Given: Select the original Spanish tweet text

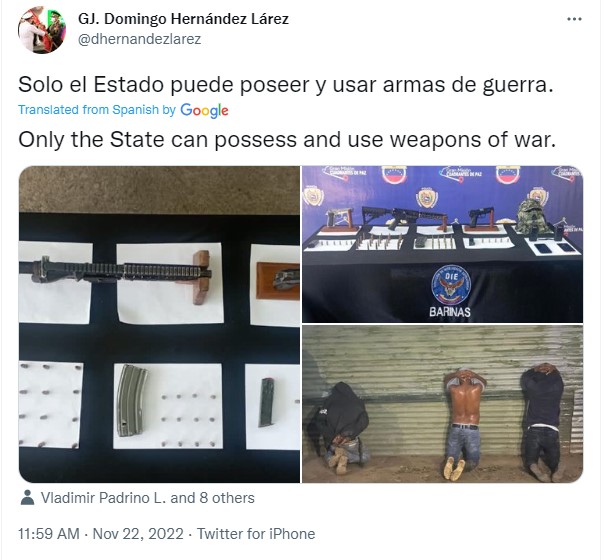Looking at the screenshot, I should point(286,84).
